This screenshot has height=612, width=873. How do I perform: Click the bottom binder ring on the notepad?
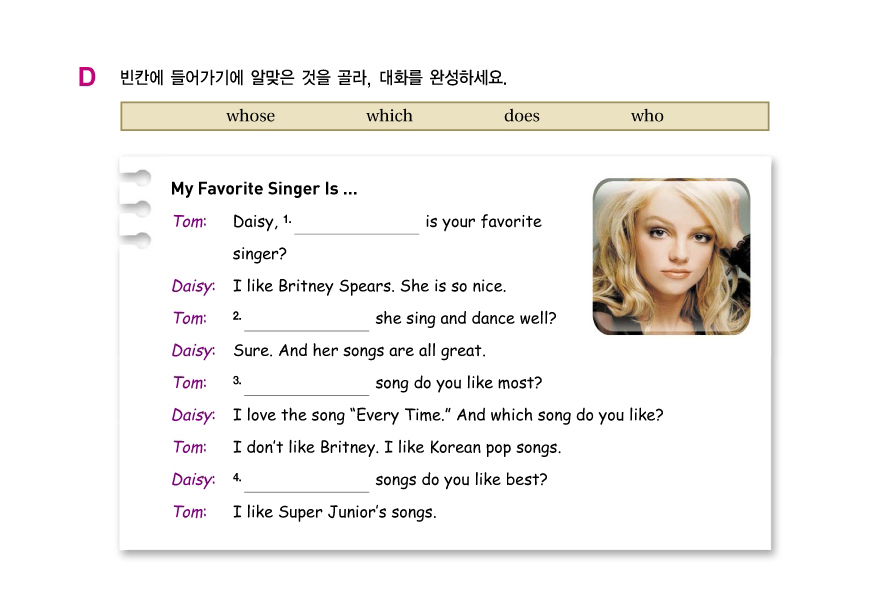click(135, 240)
